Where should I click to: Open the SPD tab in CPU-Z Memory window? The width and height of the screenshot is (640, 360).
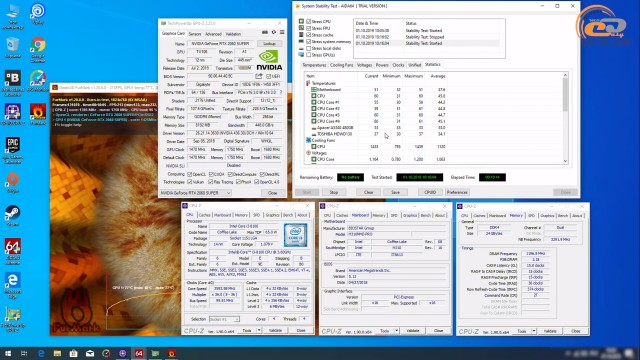coord(531,216)
